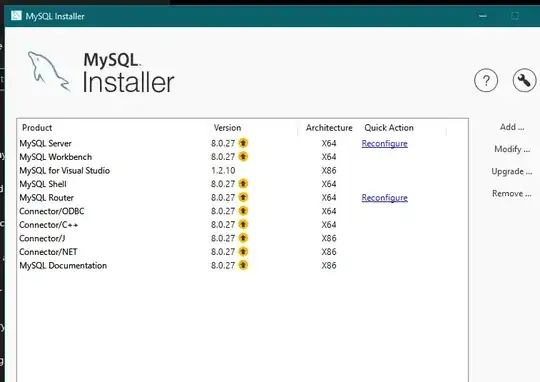The height and width of the screenshot is (382, 540).
Task: Open the help question mark icon
Action: [x=486, y=81]
